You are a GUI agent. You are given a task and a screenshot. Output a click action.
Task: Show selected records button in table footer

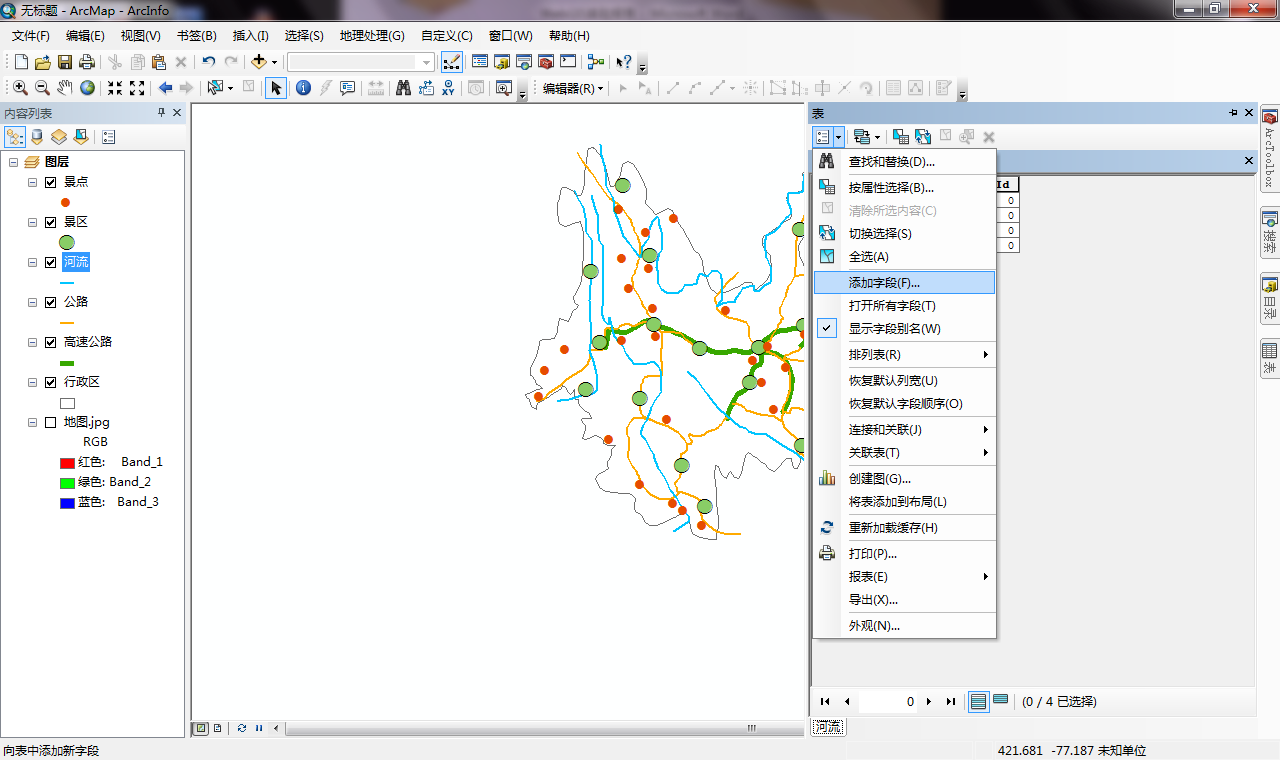coord(1000,702)
